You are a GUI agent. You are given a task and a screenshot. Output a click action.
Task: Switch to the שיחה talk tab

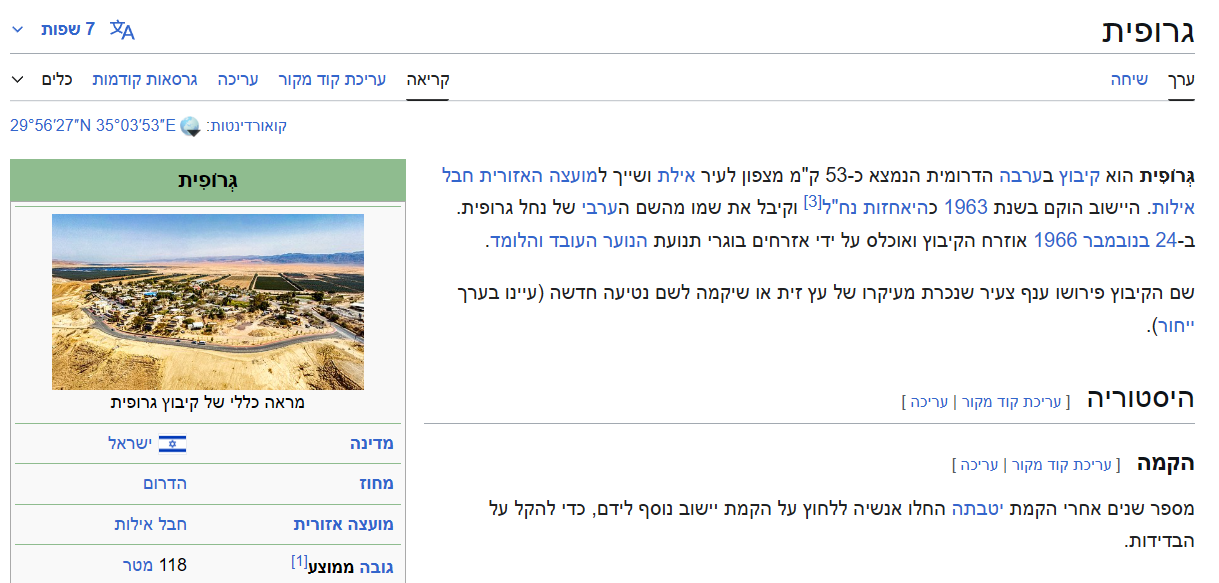[x=1129, y=79]
